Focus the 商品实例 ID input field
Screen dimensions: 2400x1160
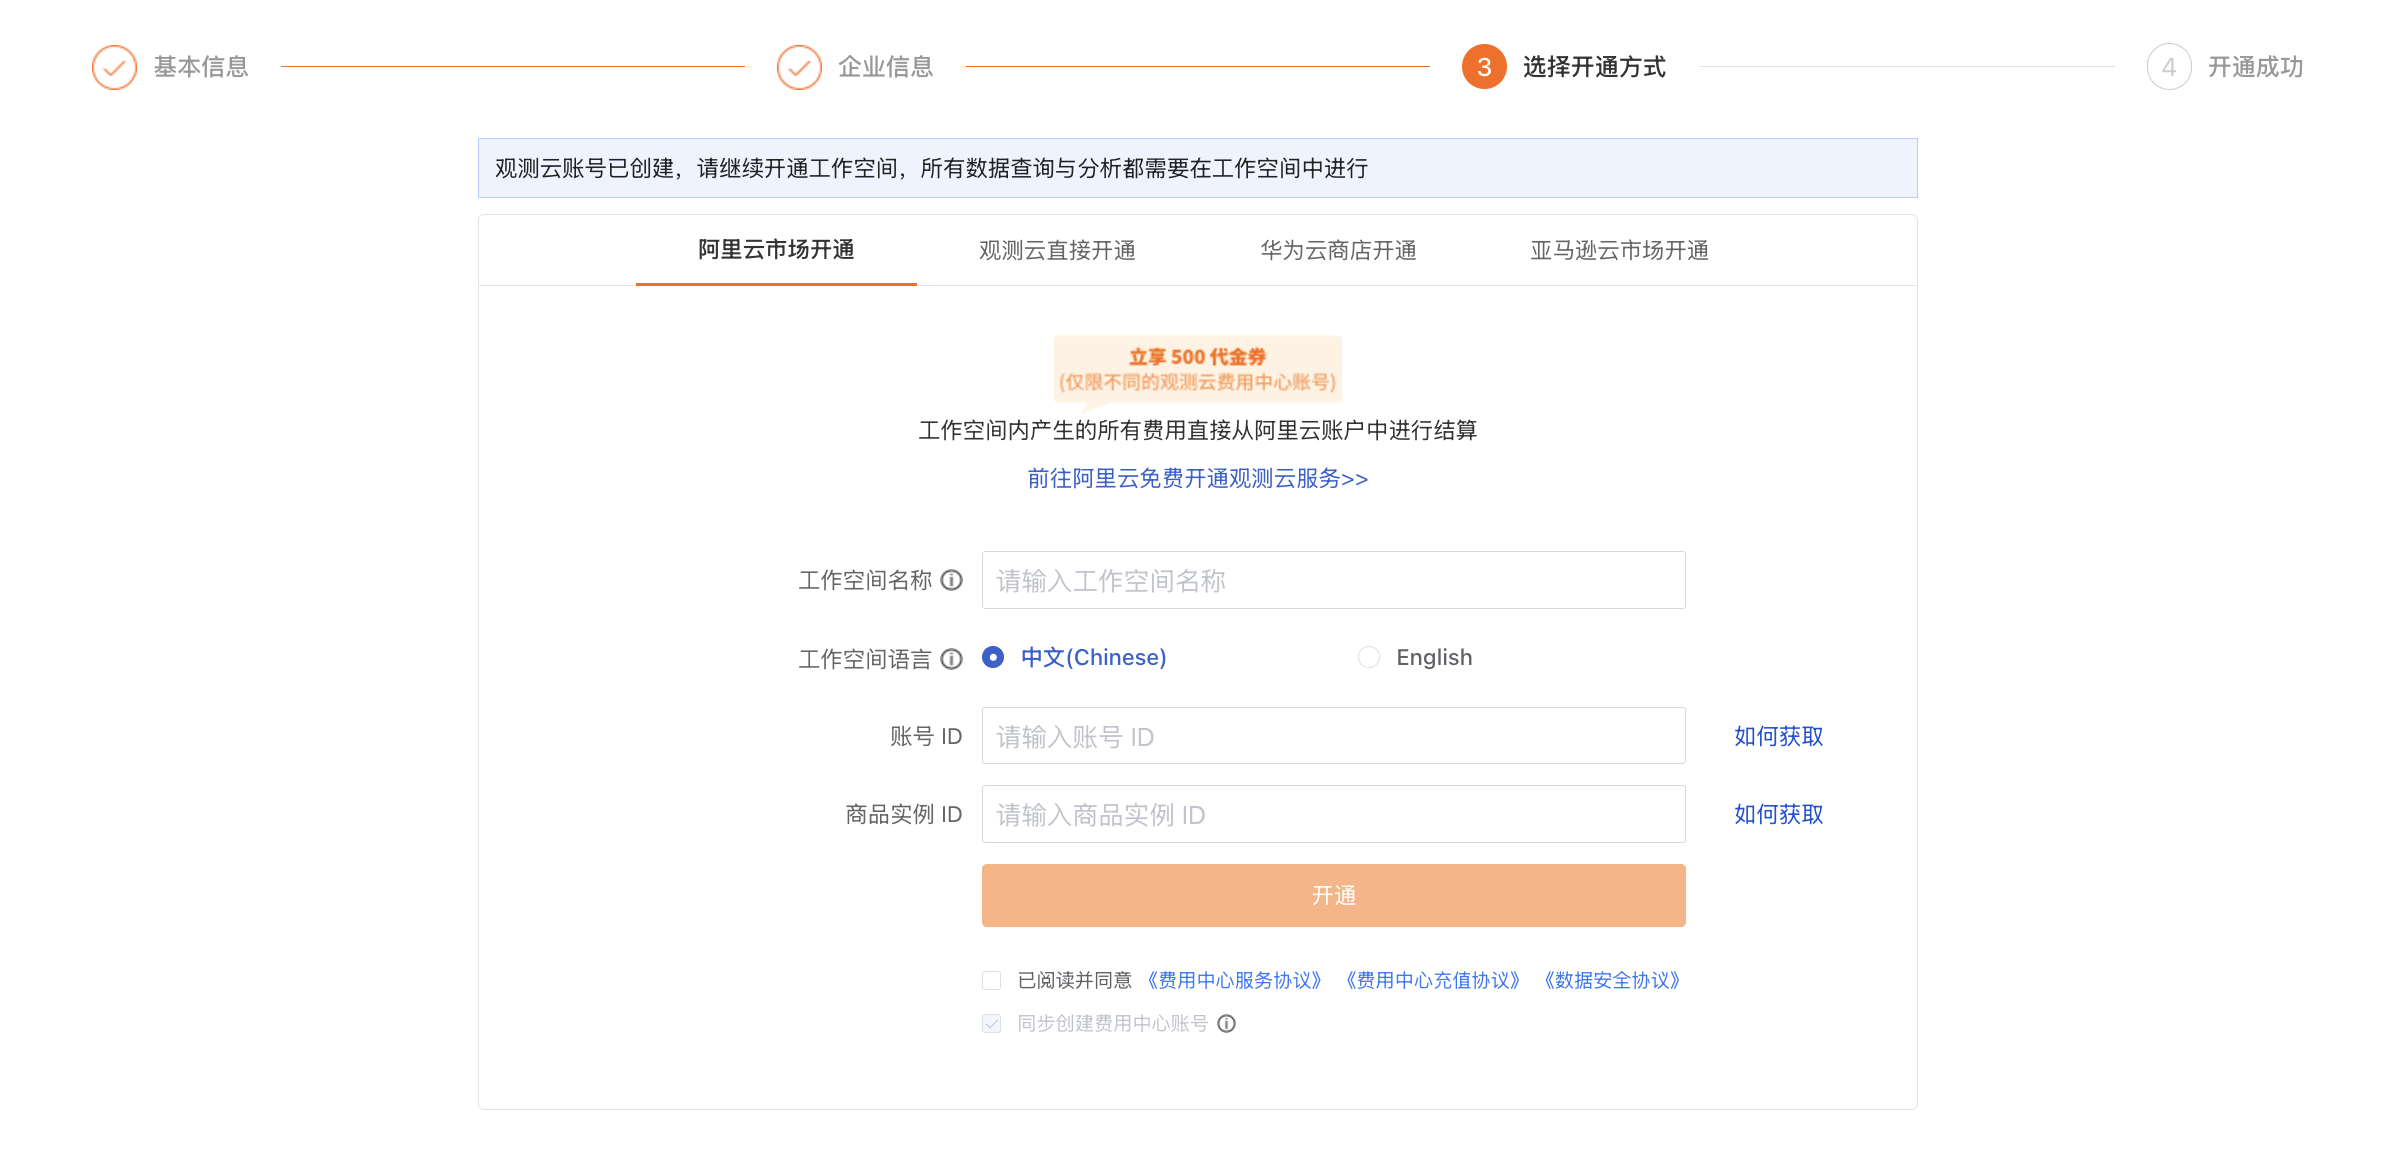1333,814
